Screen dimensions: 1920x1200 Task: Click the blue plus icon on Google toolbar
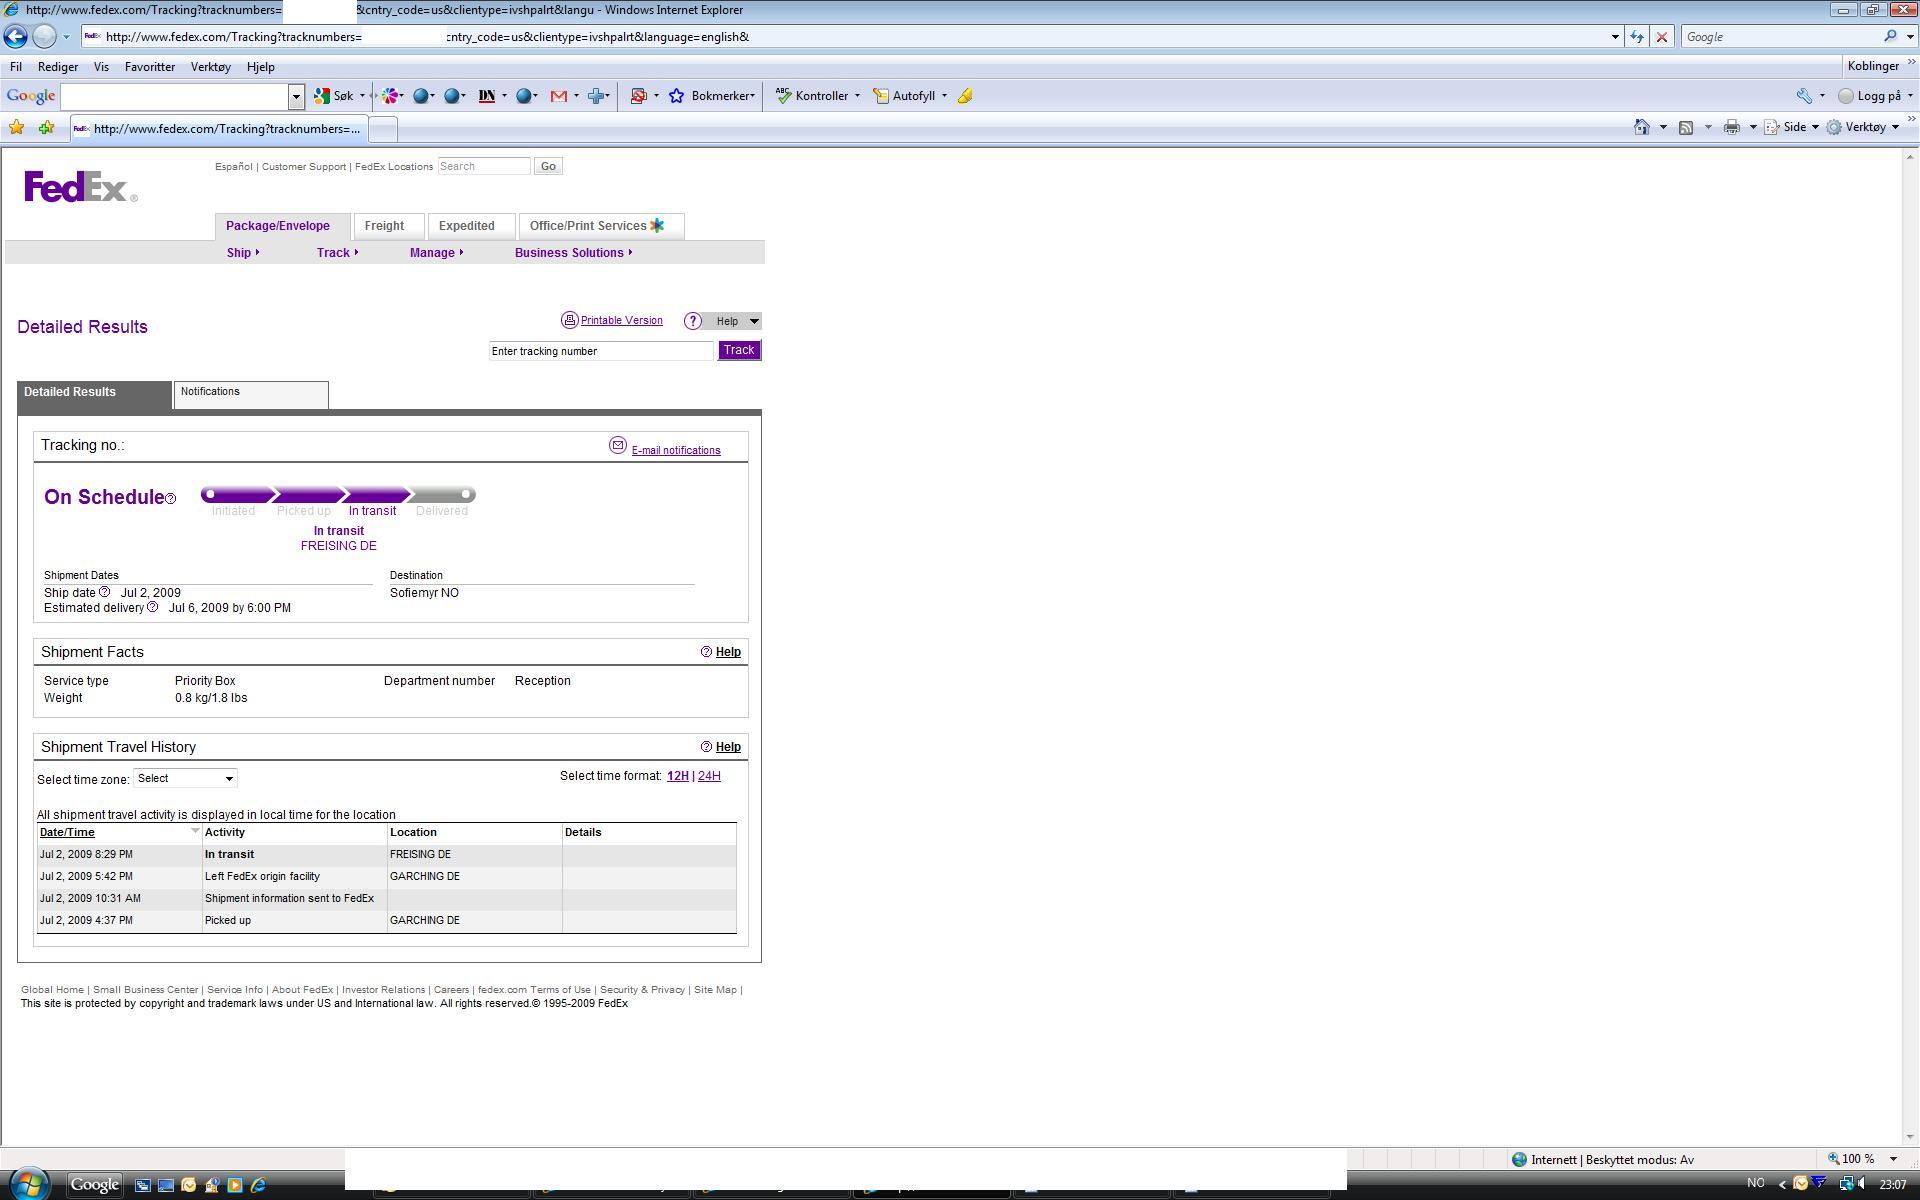(x=597, y=96)
